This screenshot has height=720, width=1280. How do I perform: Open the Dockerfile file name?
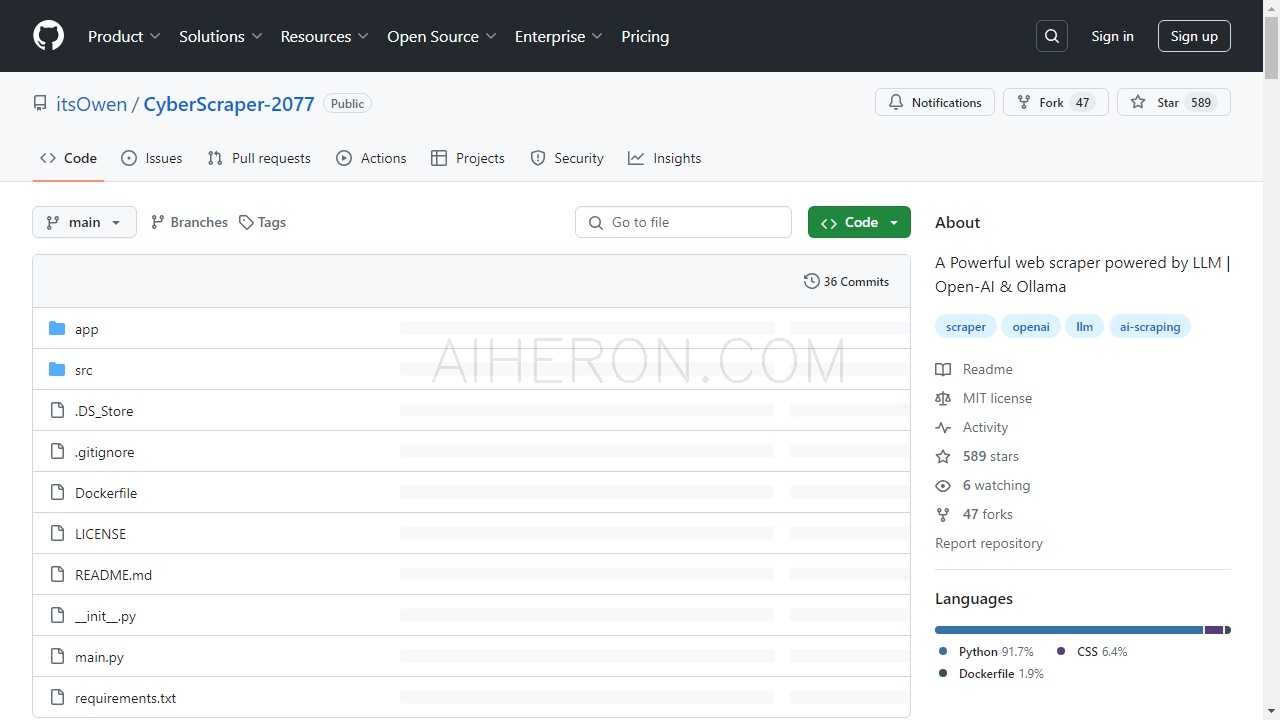pos(106,493)
